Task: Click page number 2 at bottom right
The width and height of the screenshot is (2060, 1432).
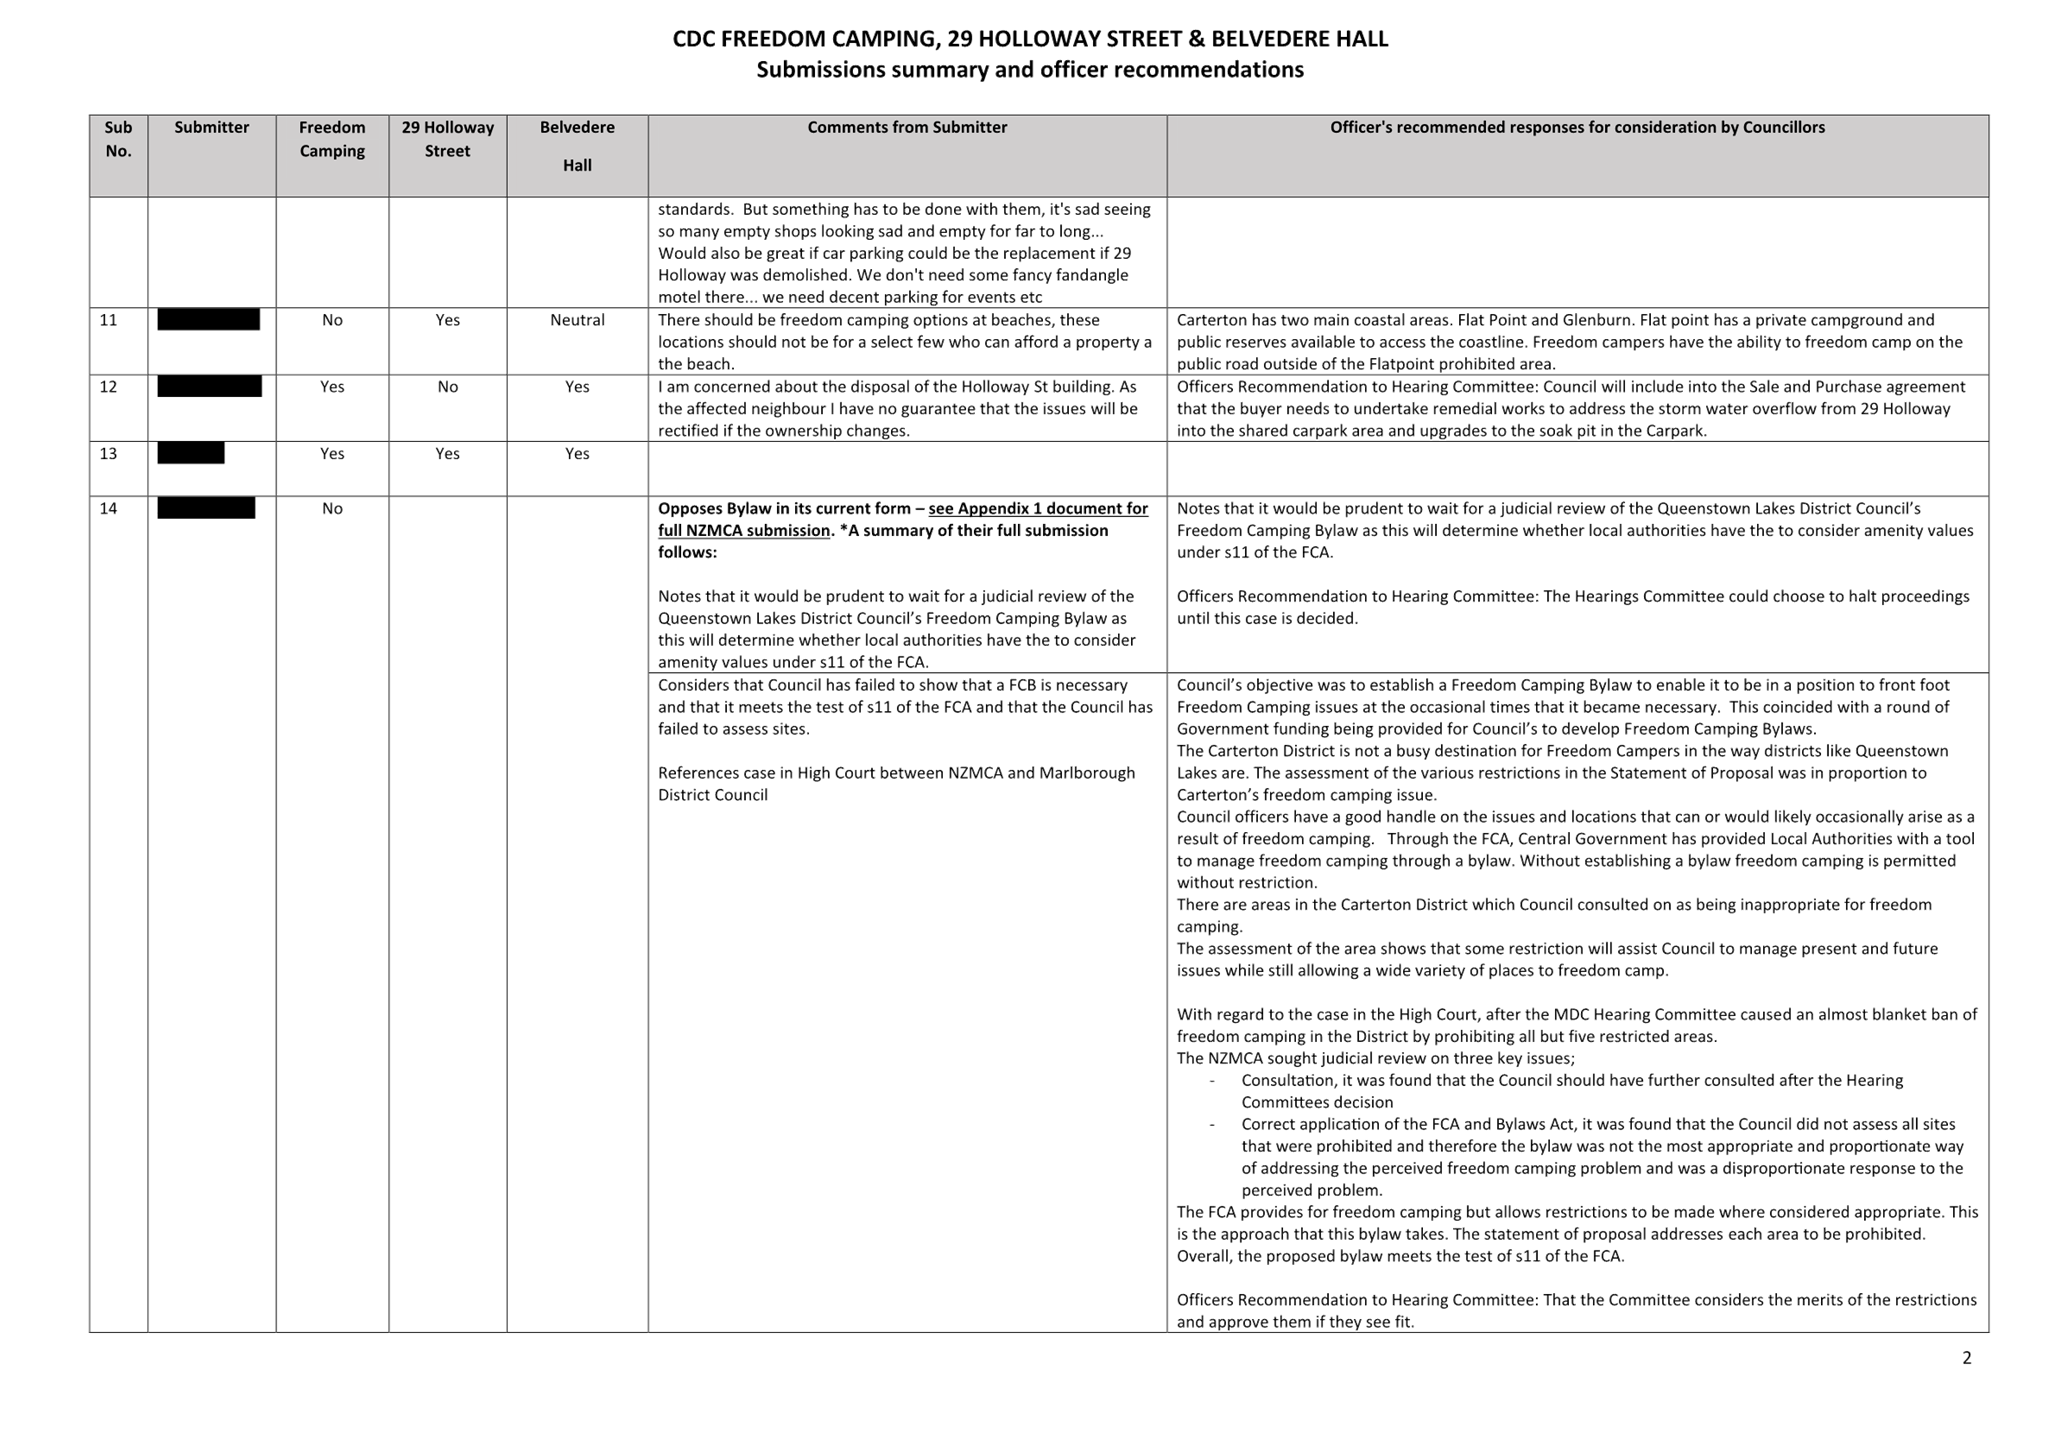Action: click(1966, 1357)
